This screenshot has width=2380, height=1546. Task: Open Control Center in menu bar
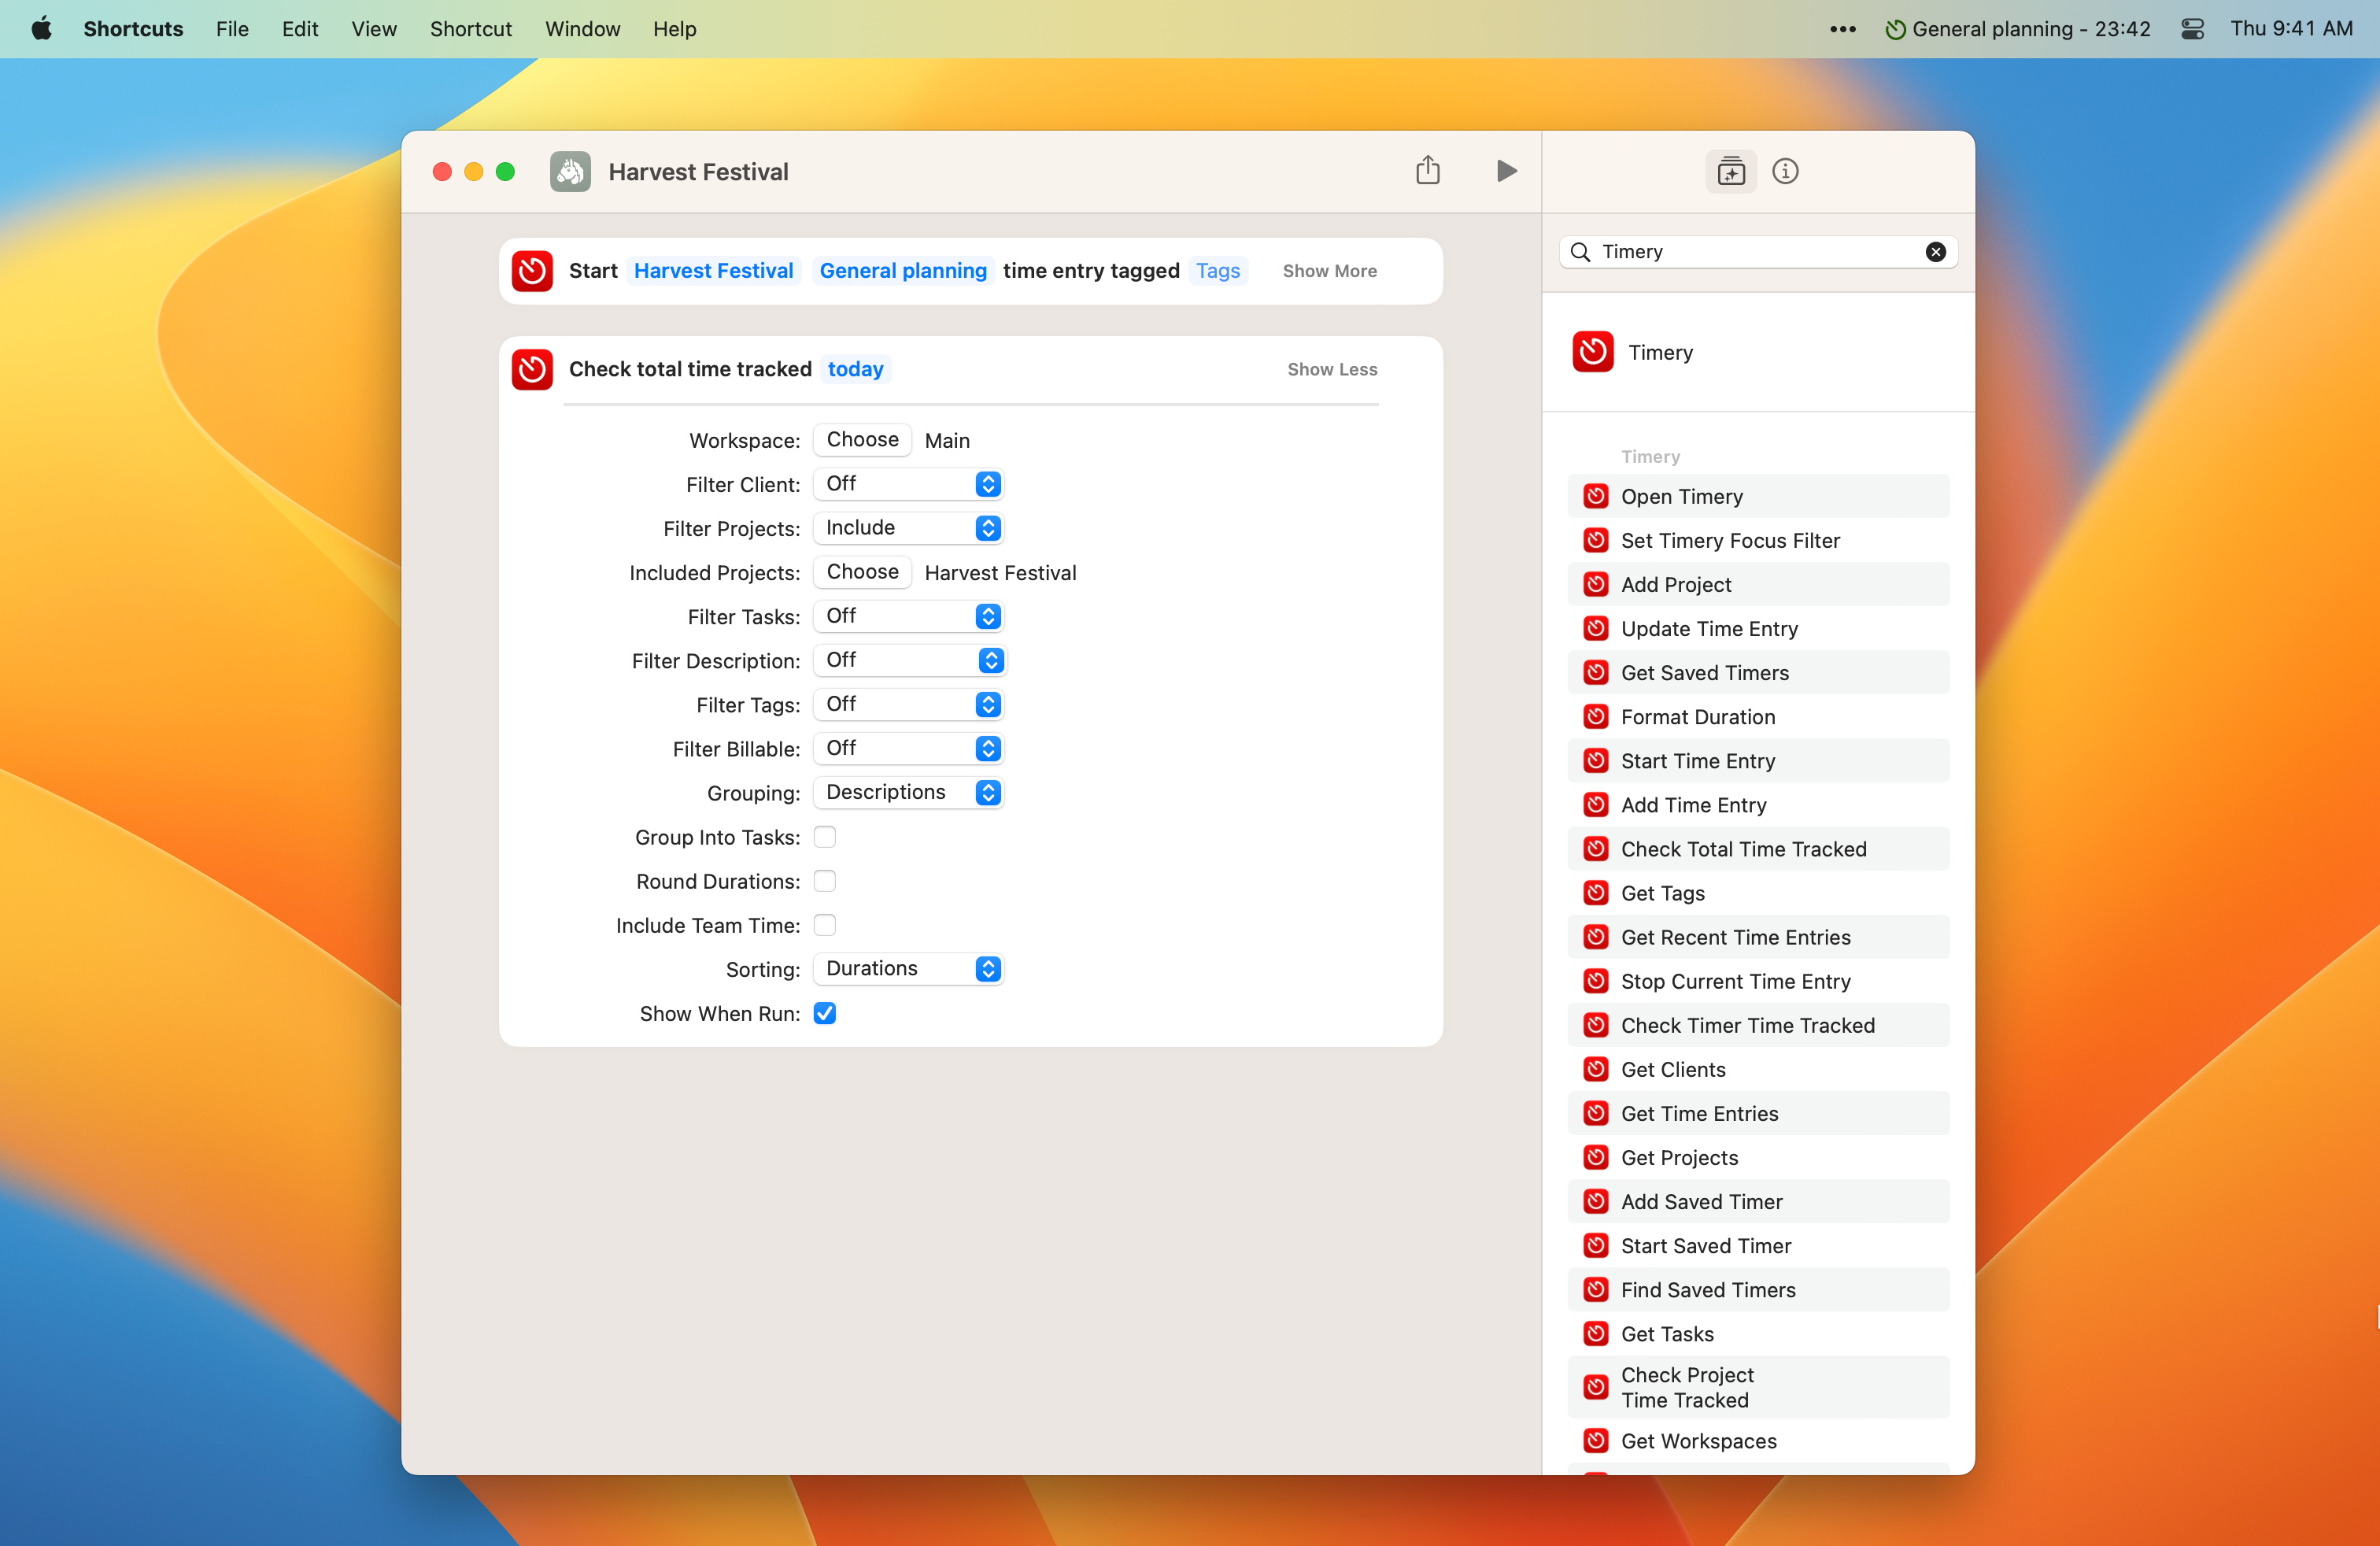click(2192, 28)
